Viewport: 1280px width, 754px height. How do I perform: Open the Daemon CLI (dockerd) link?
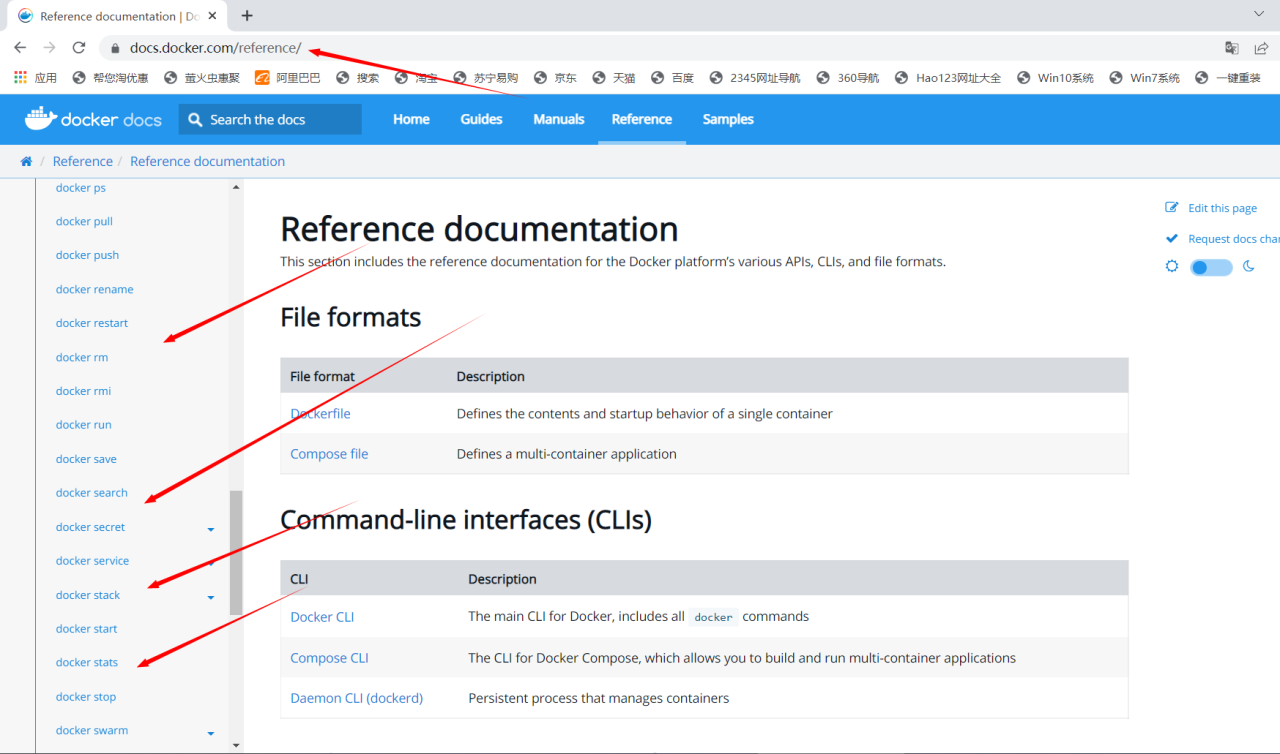(x=356, y=698)
